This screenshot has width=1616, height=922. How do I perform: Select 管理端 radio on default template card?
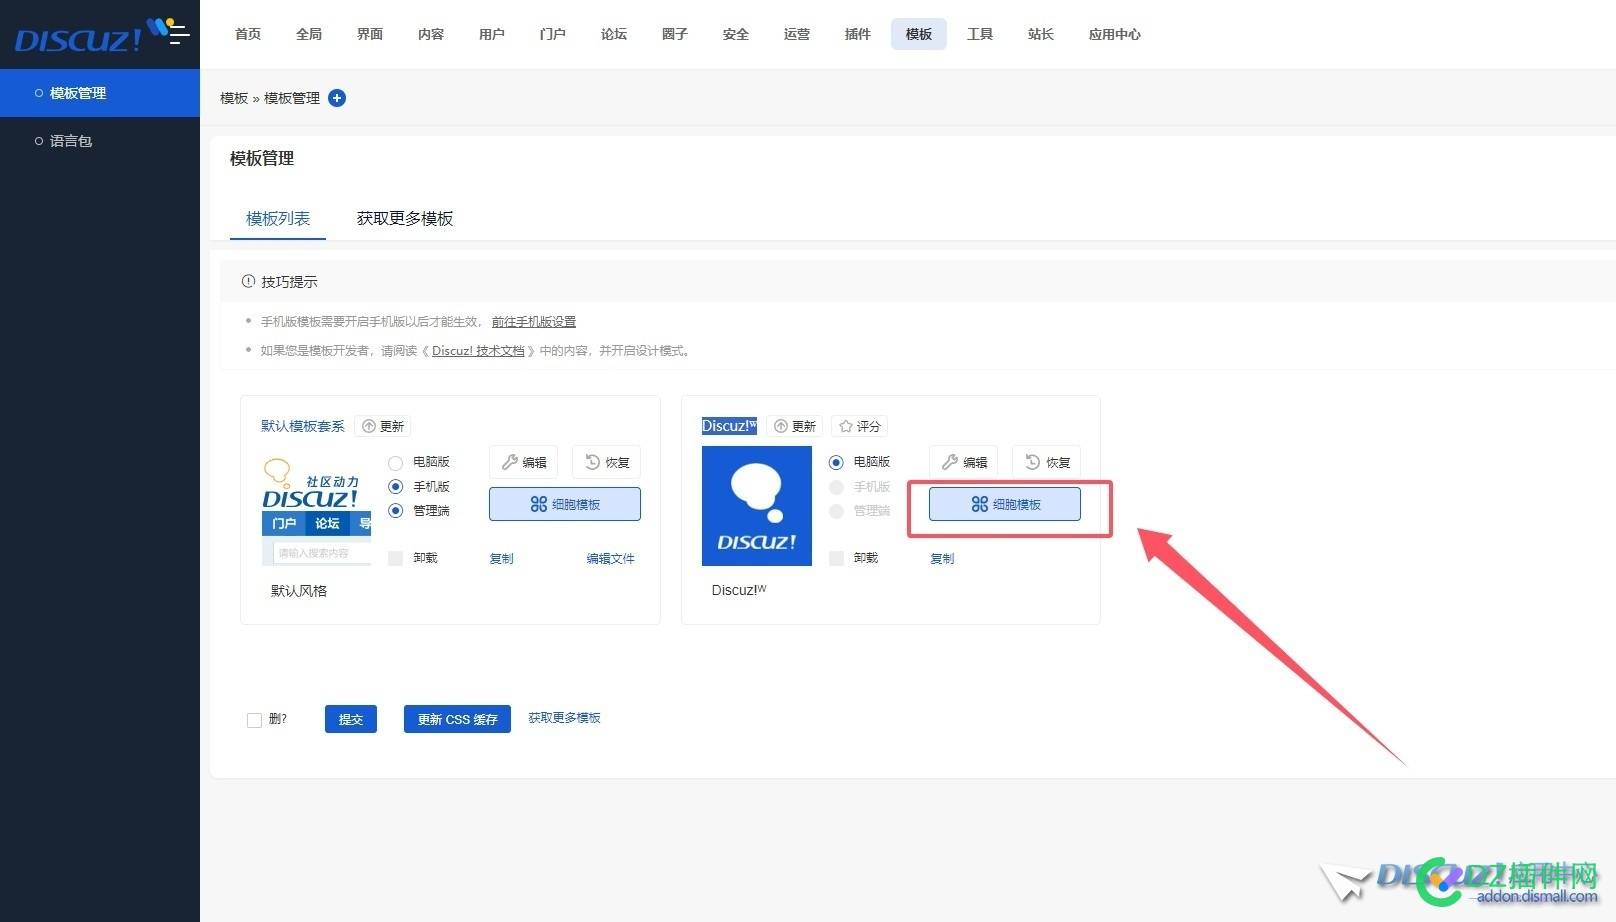(396, 511)
